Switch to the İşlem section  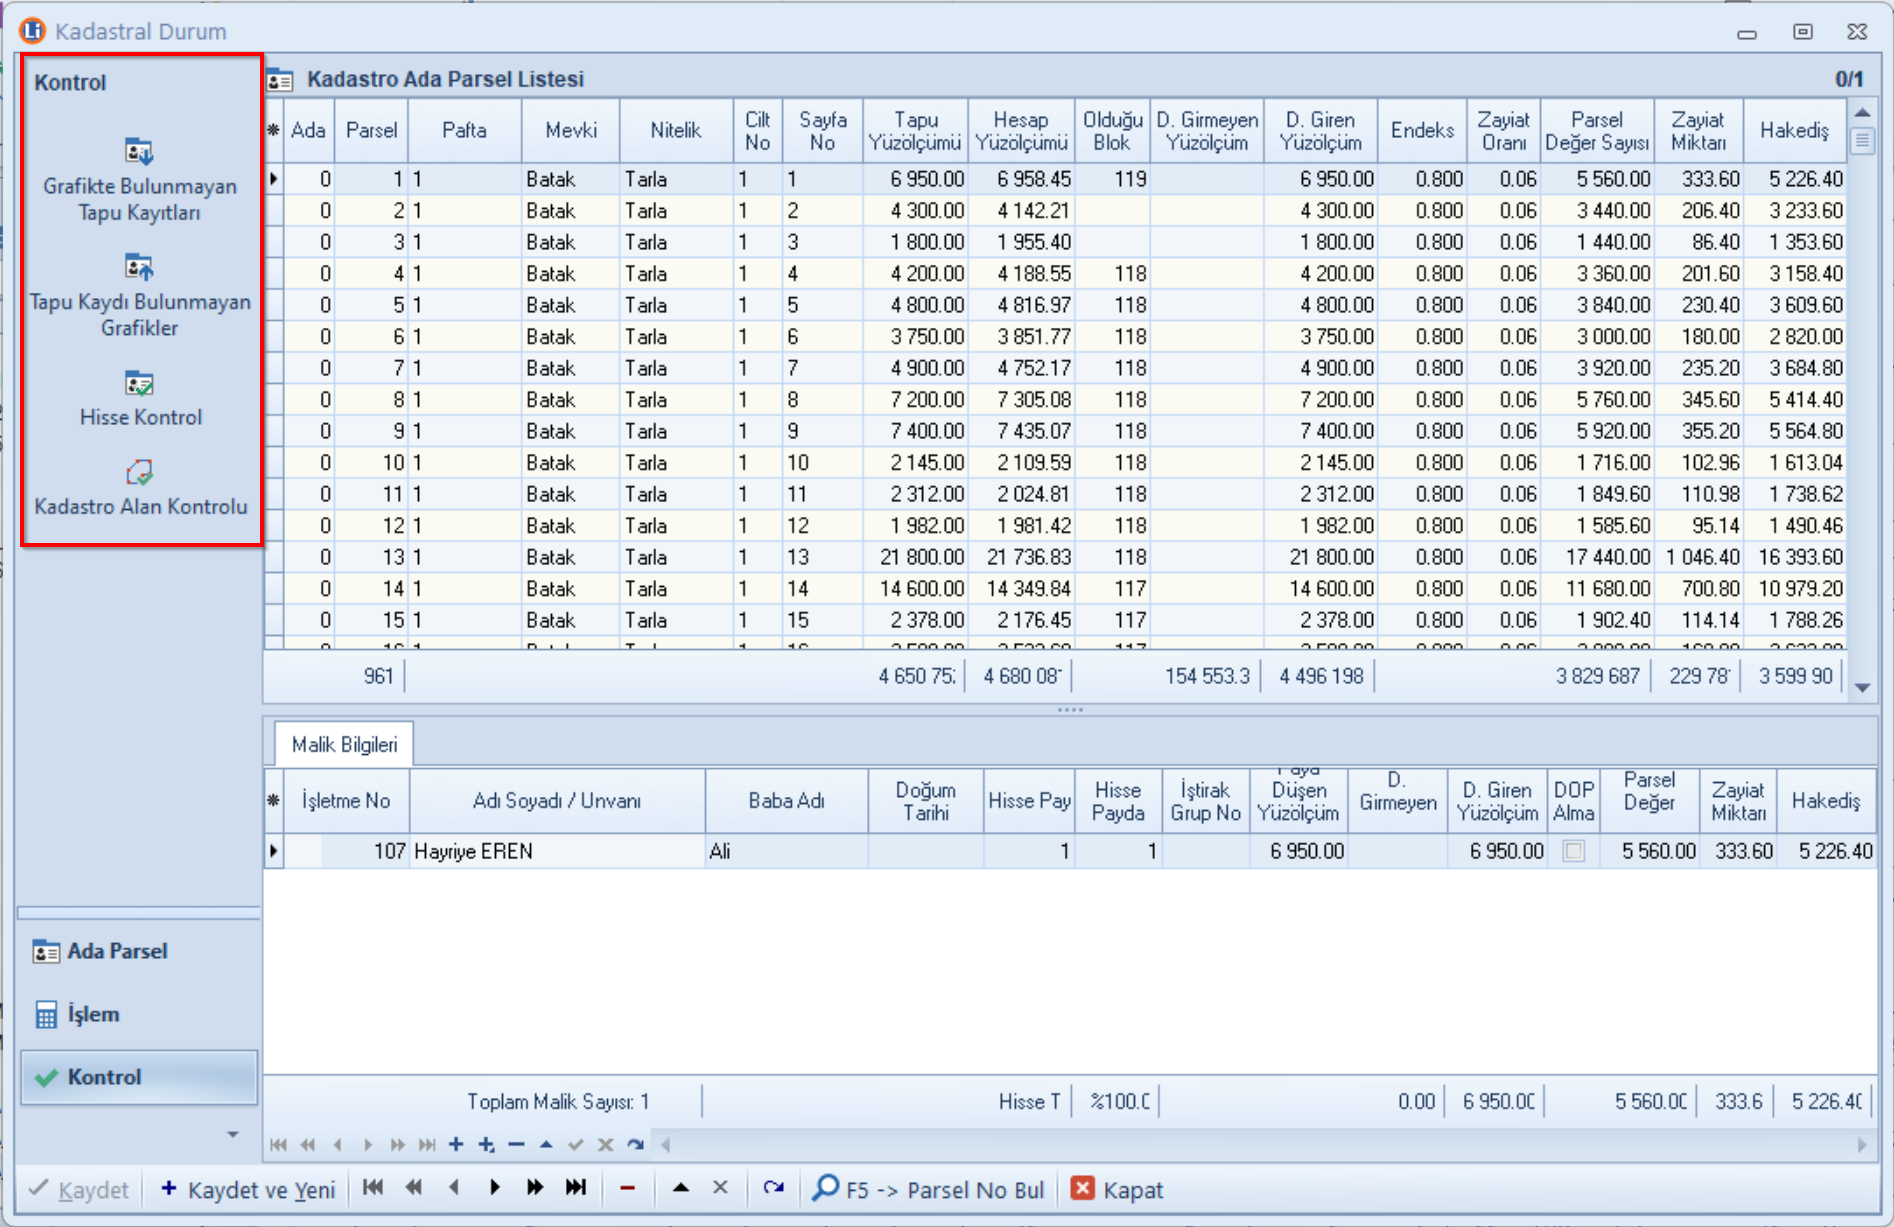[138, 1014]
